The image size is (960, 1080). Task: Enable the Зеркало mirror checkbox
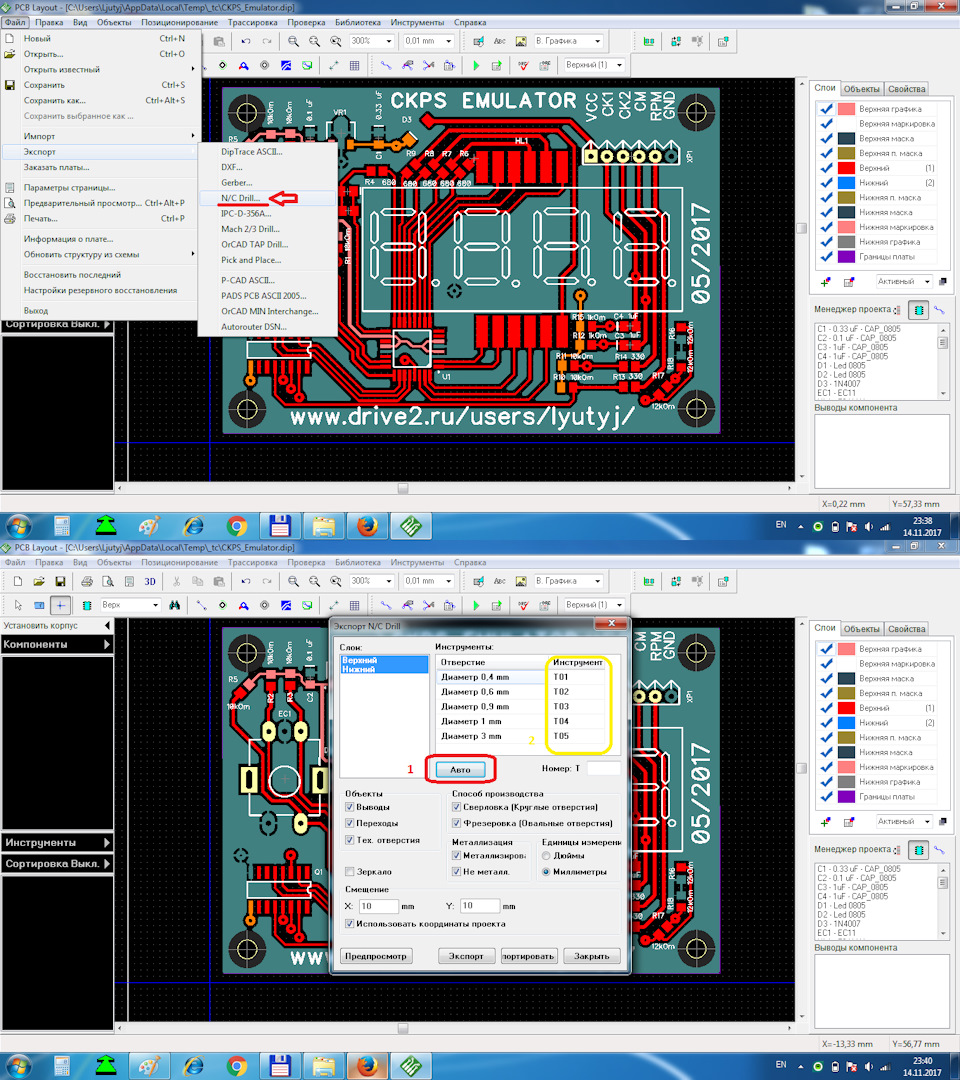[349, 871]
